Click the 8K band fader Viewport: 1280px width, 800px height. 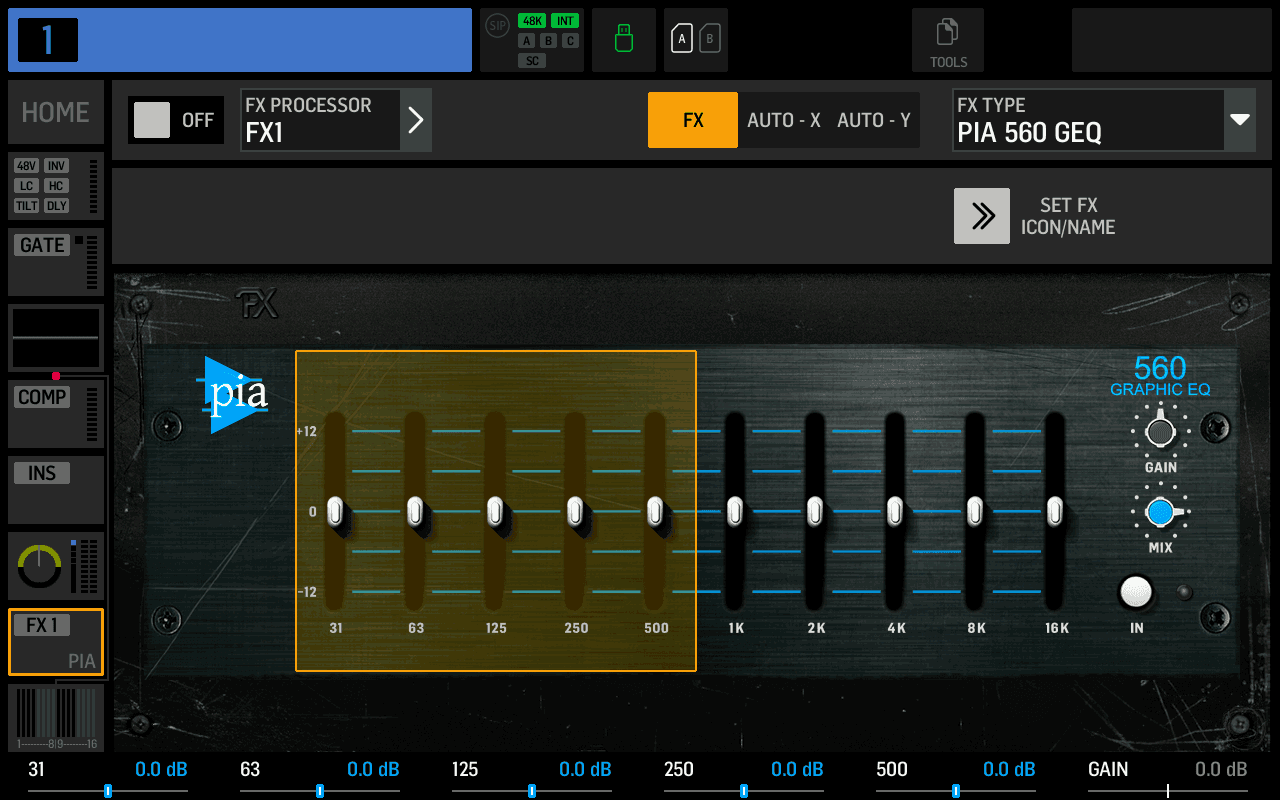(975, 511)
